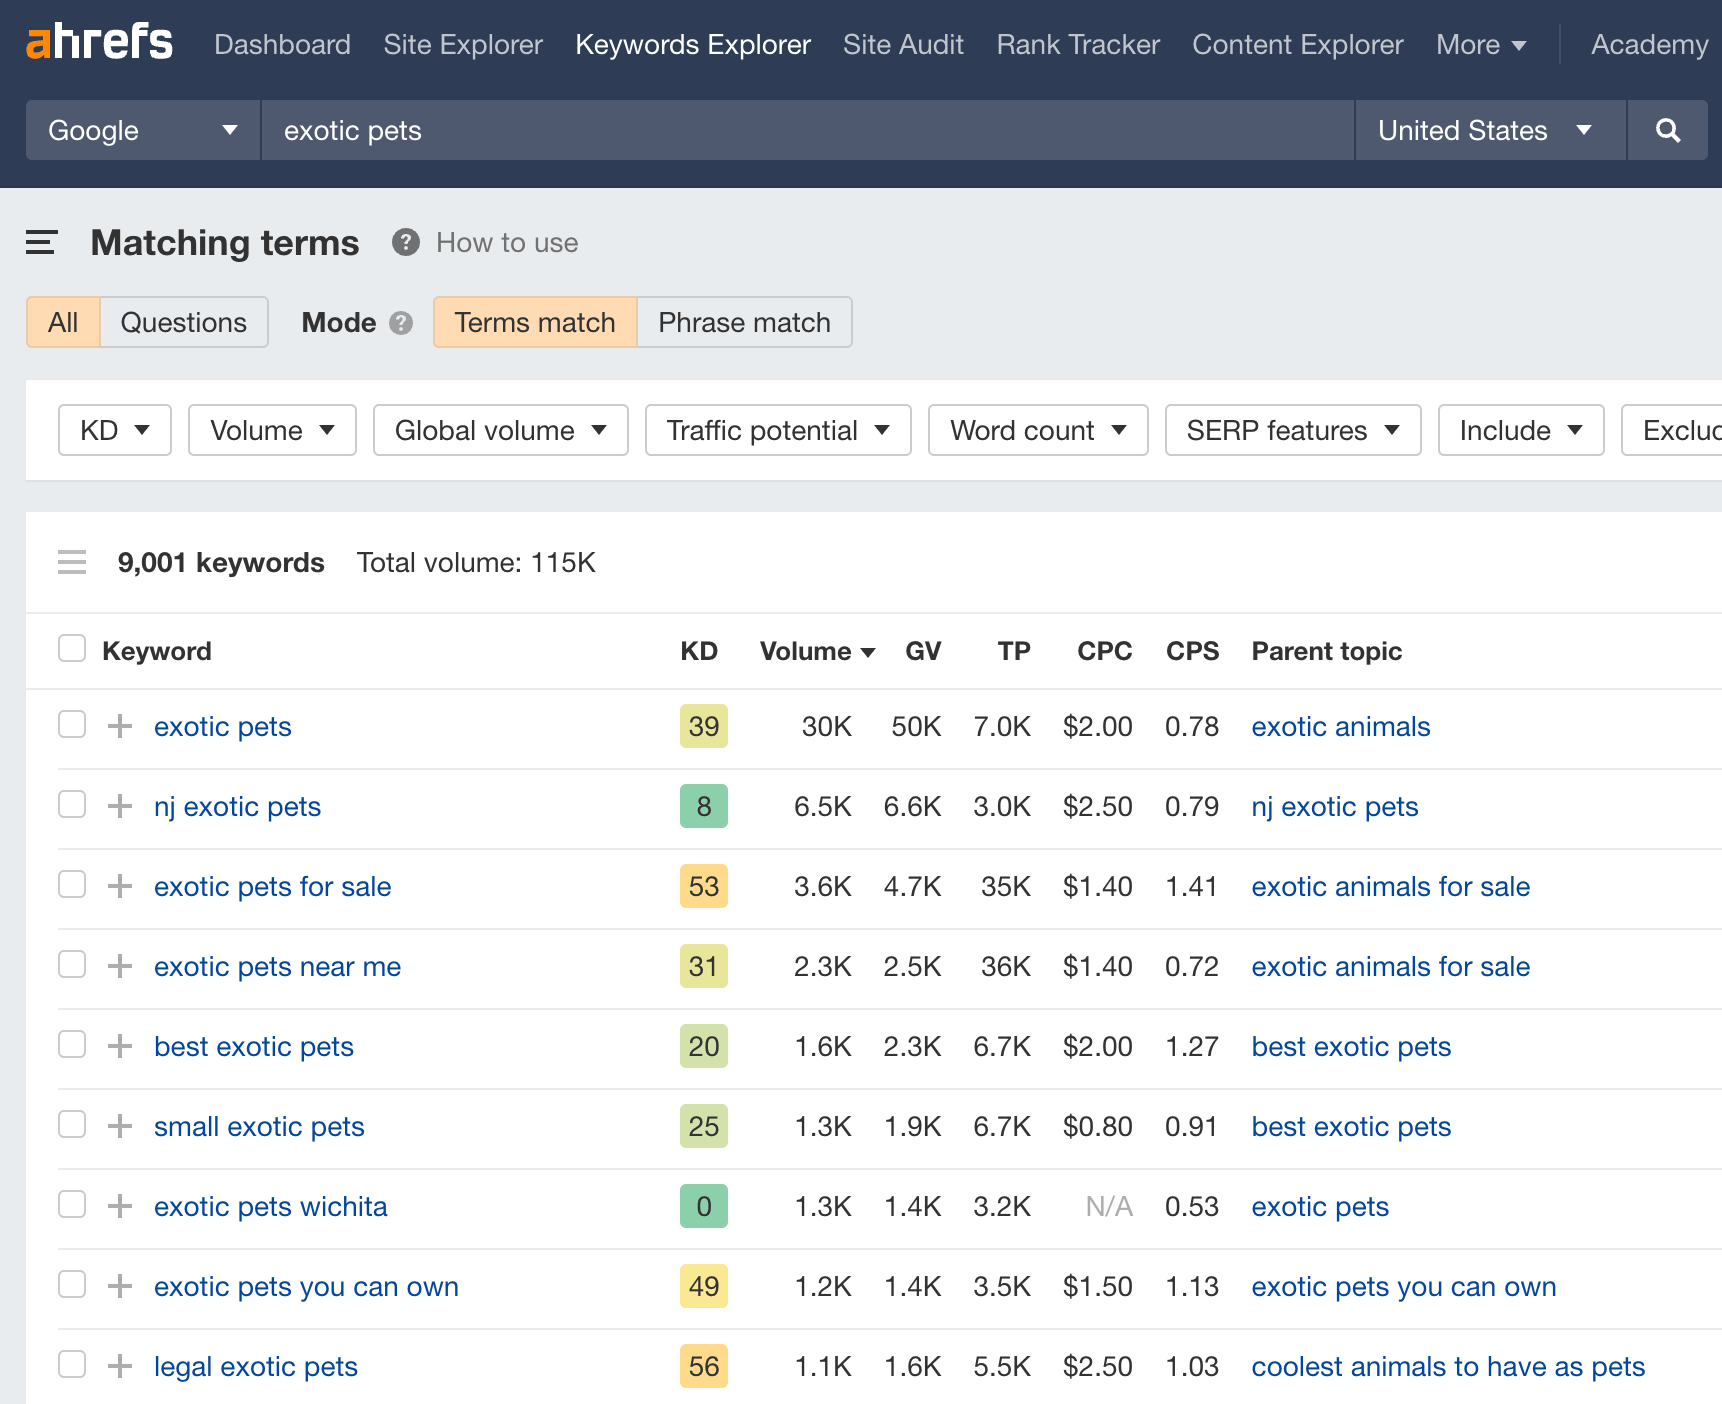Click plus icon beside 'legal exotic pets'
The height and width of the screenshot is (1404, 1722).
119,1365
